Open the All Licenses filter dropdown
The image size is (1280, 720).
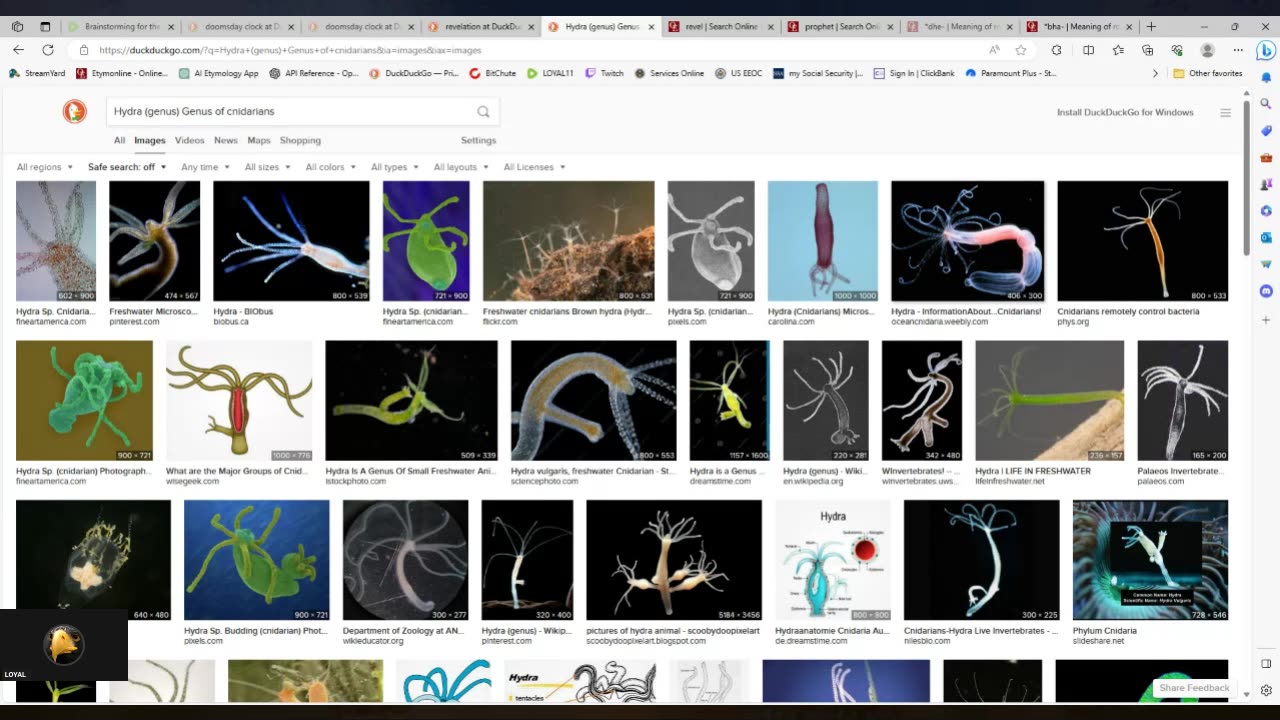pyautogui.click(x=534, y=167)
